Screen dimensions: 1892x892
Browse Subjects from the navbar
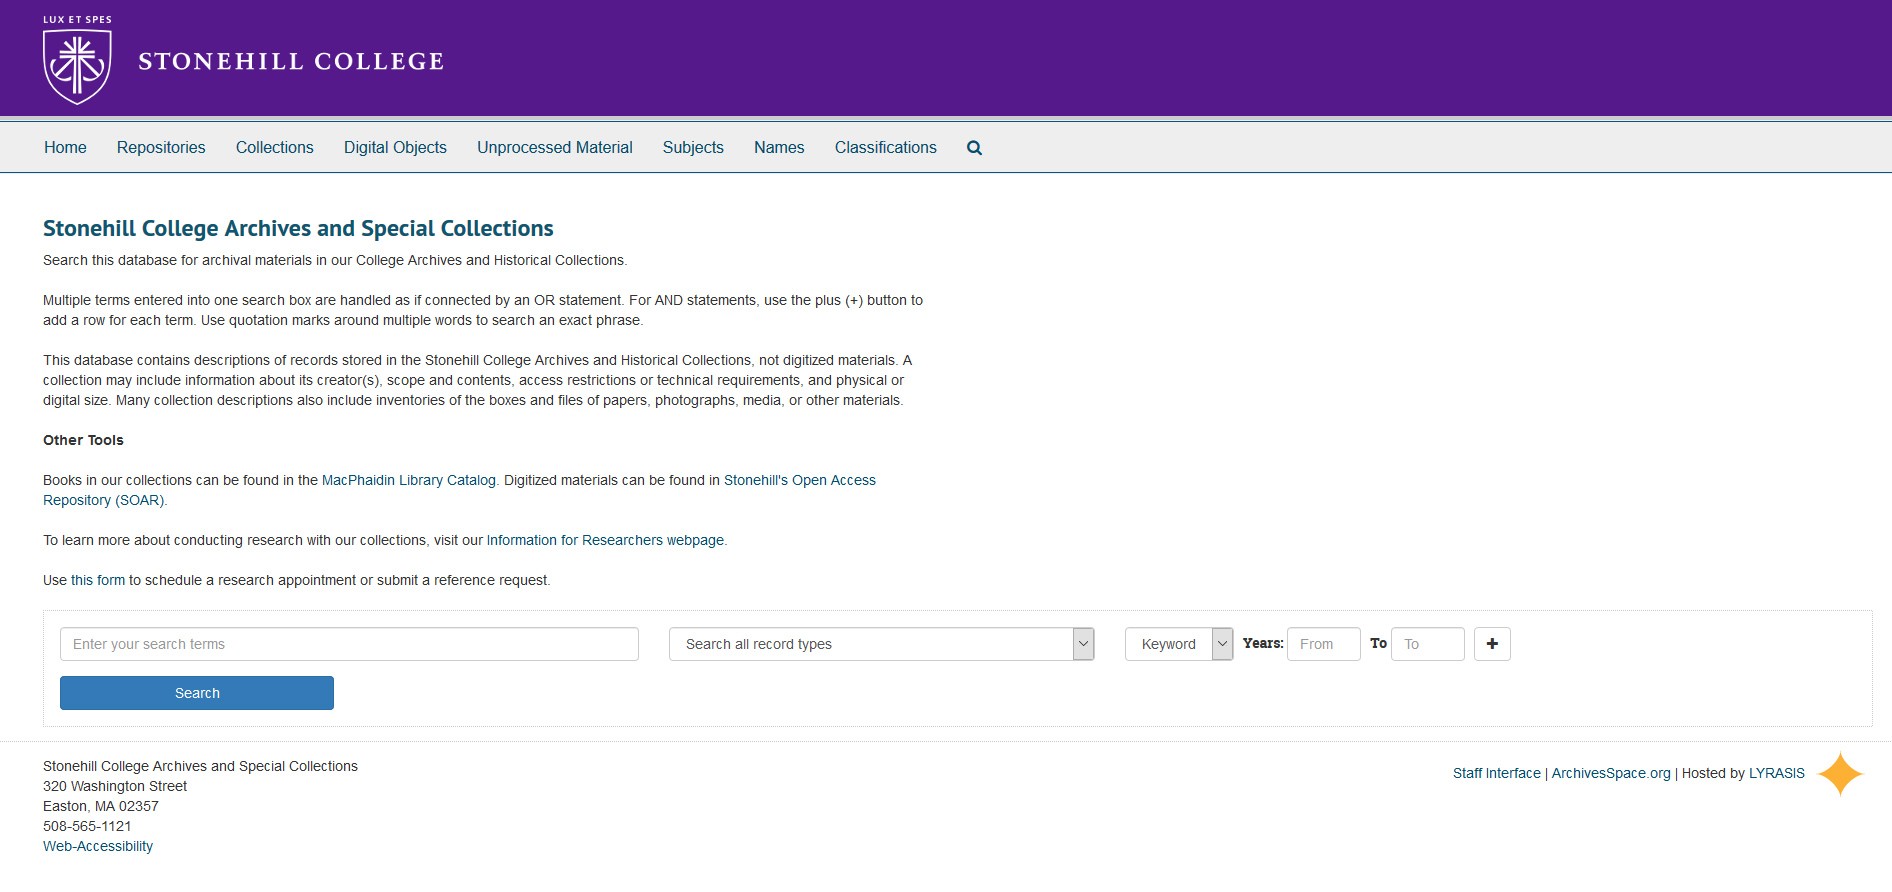tap(693, 147)
